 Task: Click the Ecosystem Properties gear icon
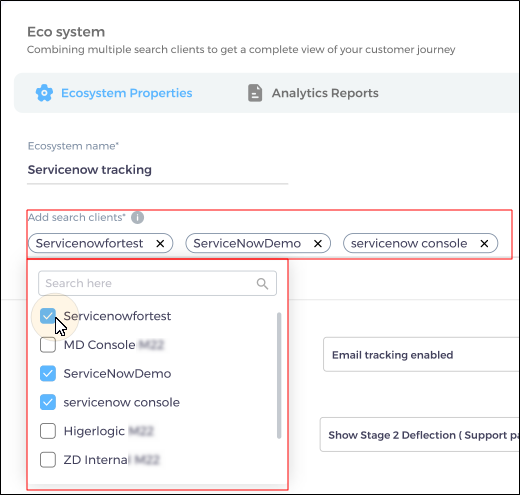(x=44, y=93)
